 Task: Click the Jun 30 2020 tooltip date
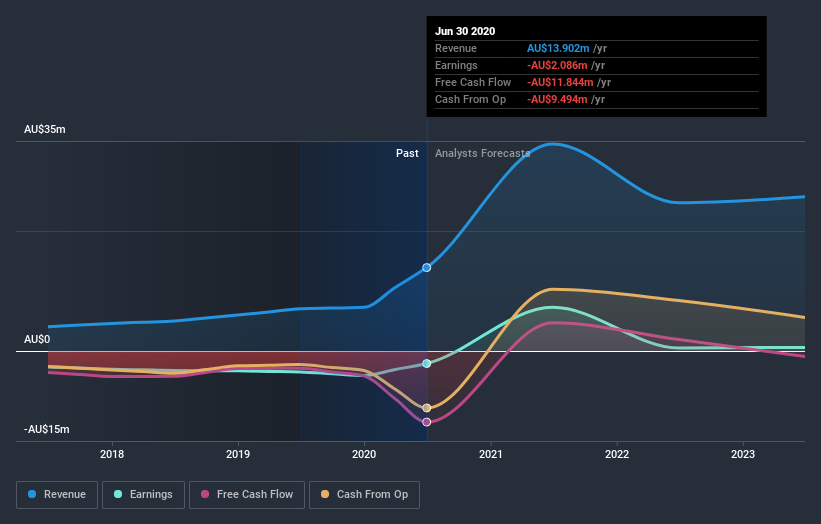coord(465,31)
